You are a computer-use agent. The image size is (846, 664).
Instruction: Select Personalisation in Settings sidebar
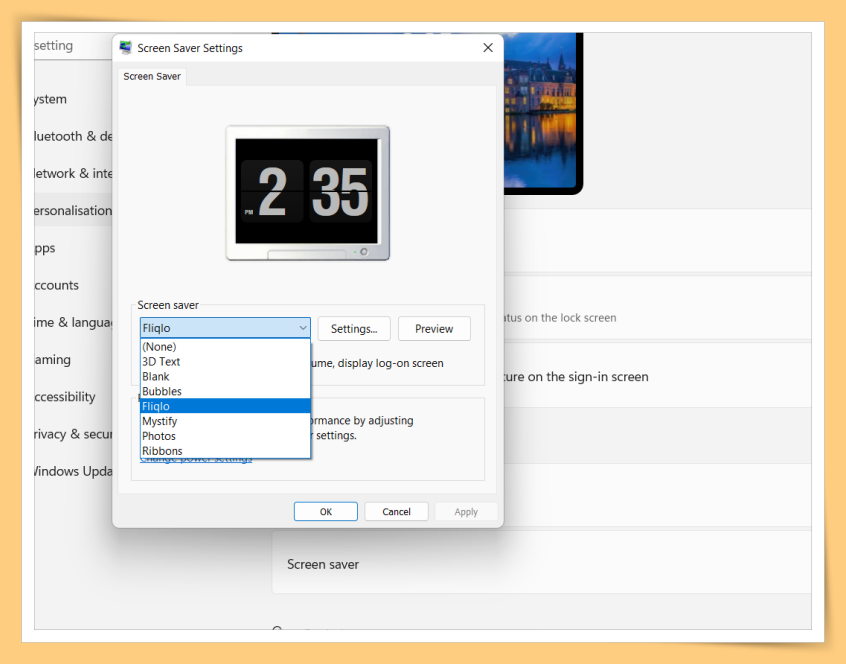tap(73, 211)
